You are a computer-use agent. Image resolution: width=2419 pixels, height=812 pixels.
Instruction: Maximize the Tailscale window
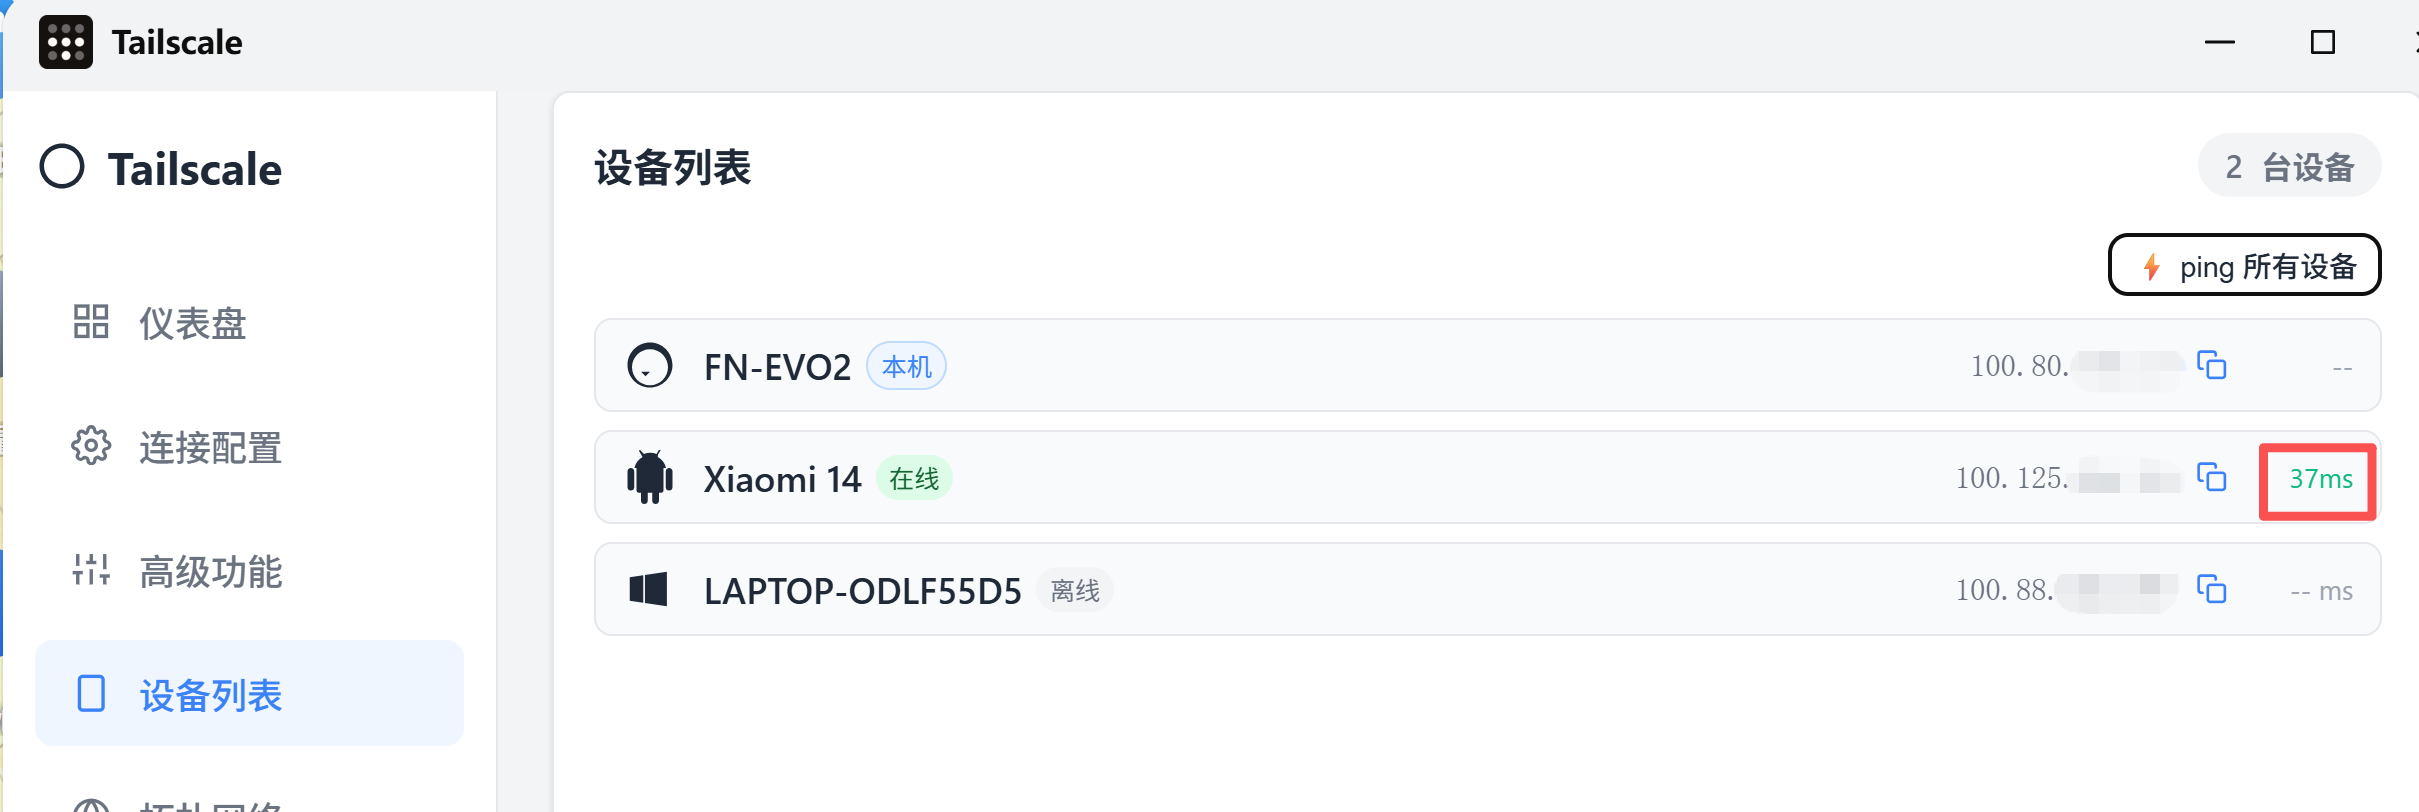click(2322, 42)
